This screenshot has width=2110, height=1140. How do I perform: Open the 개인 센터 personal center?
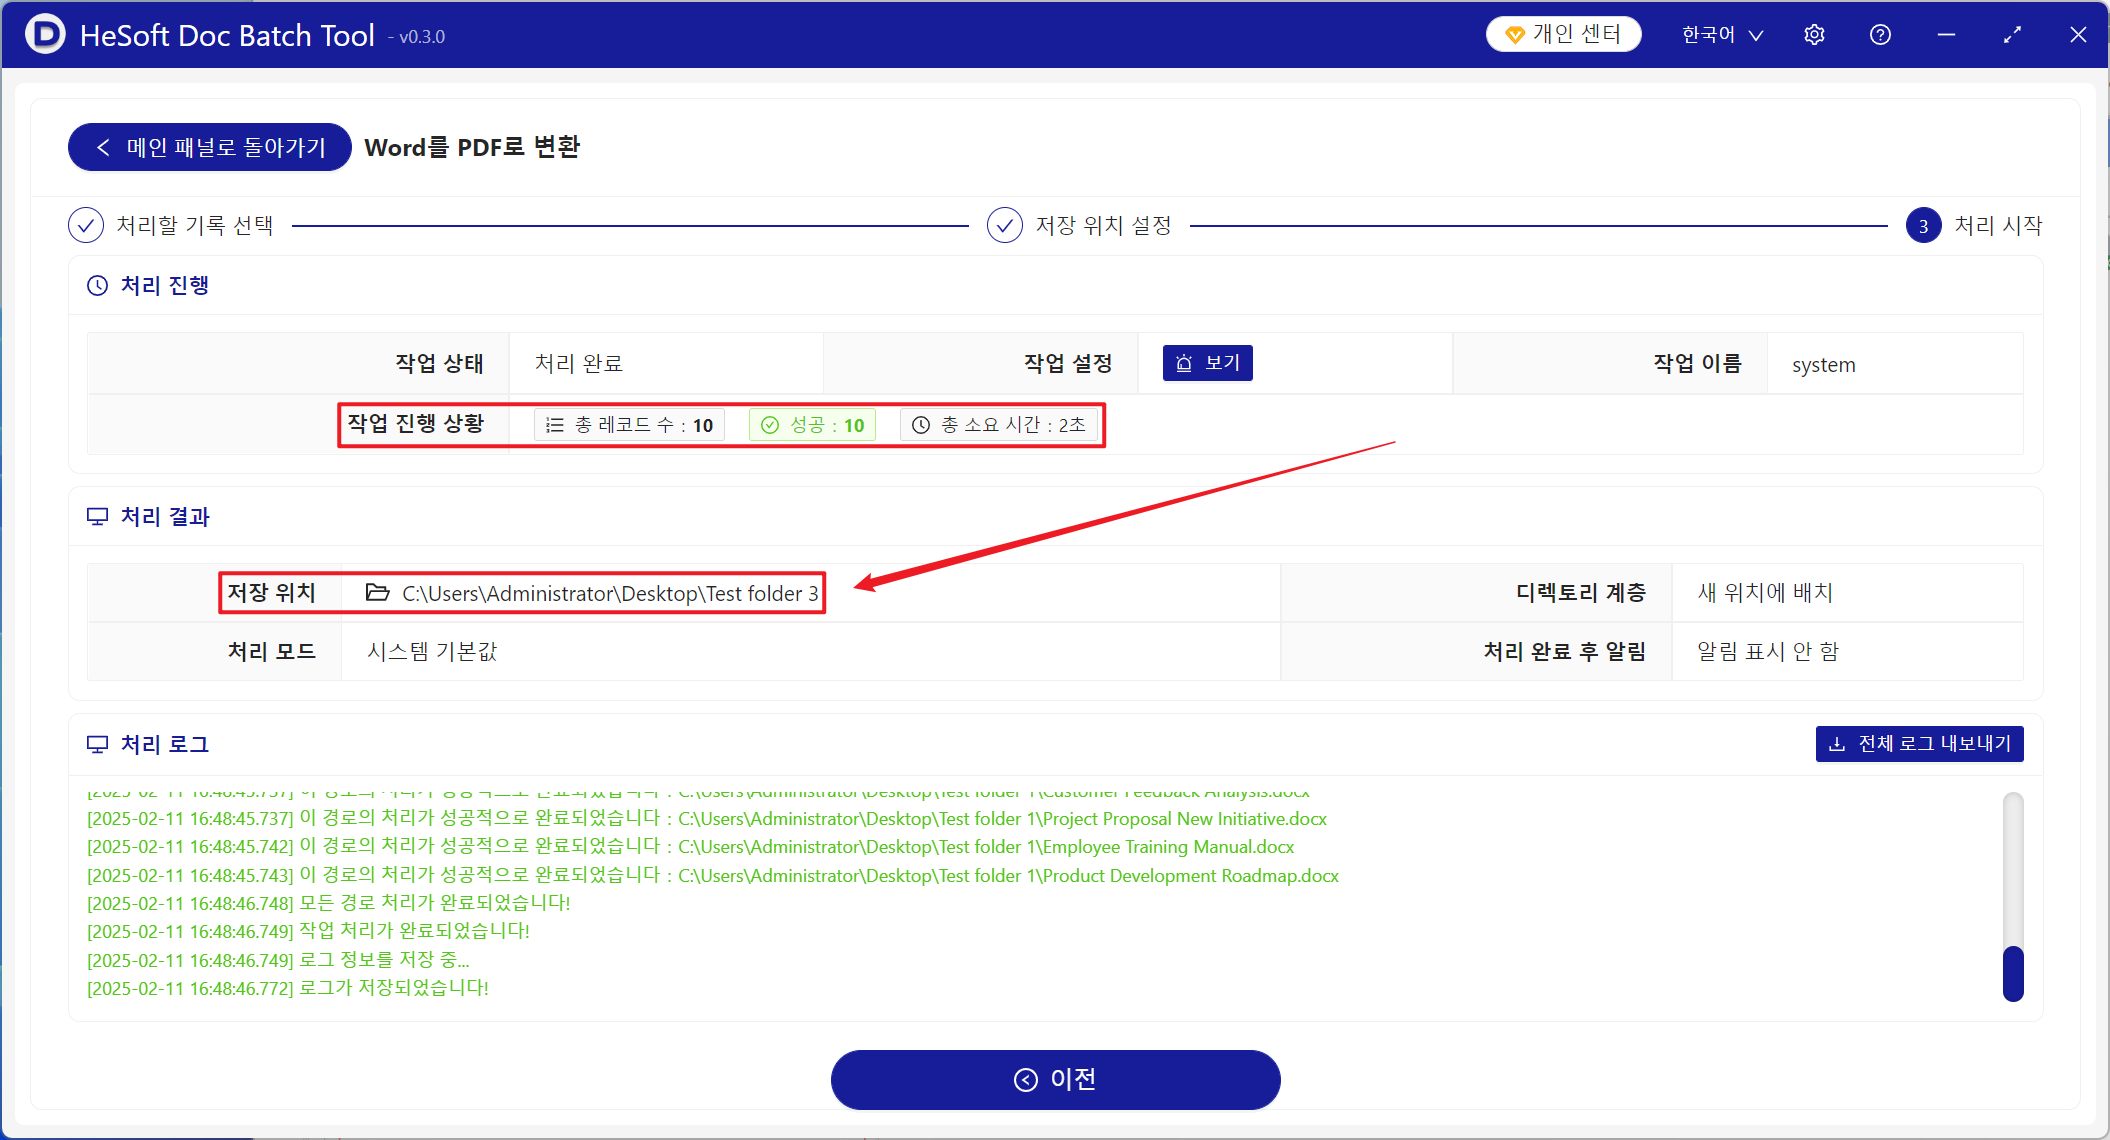click(x=1564, y=34)
